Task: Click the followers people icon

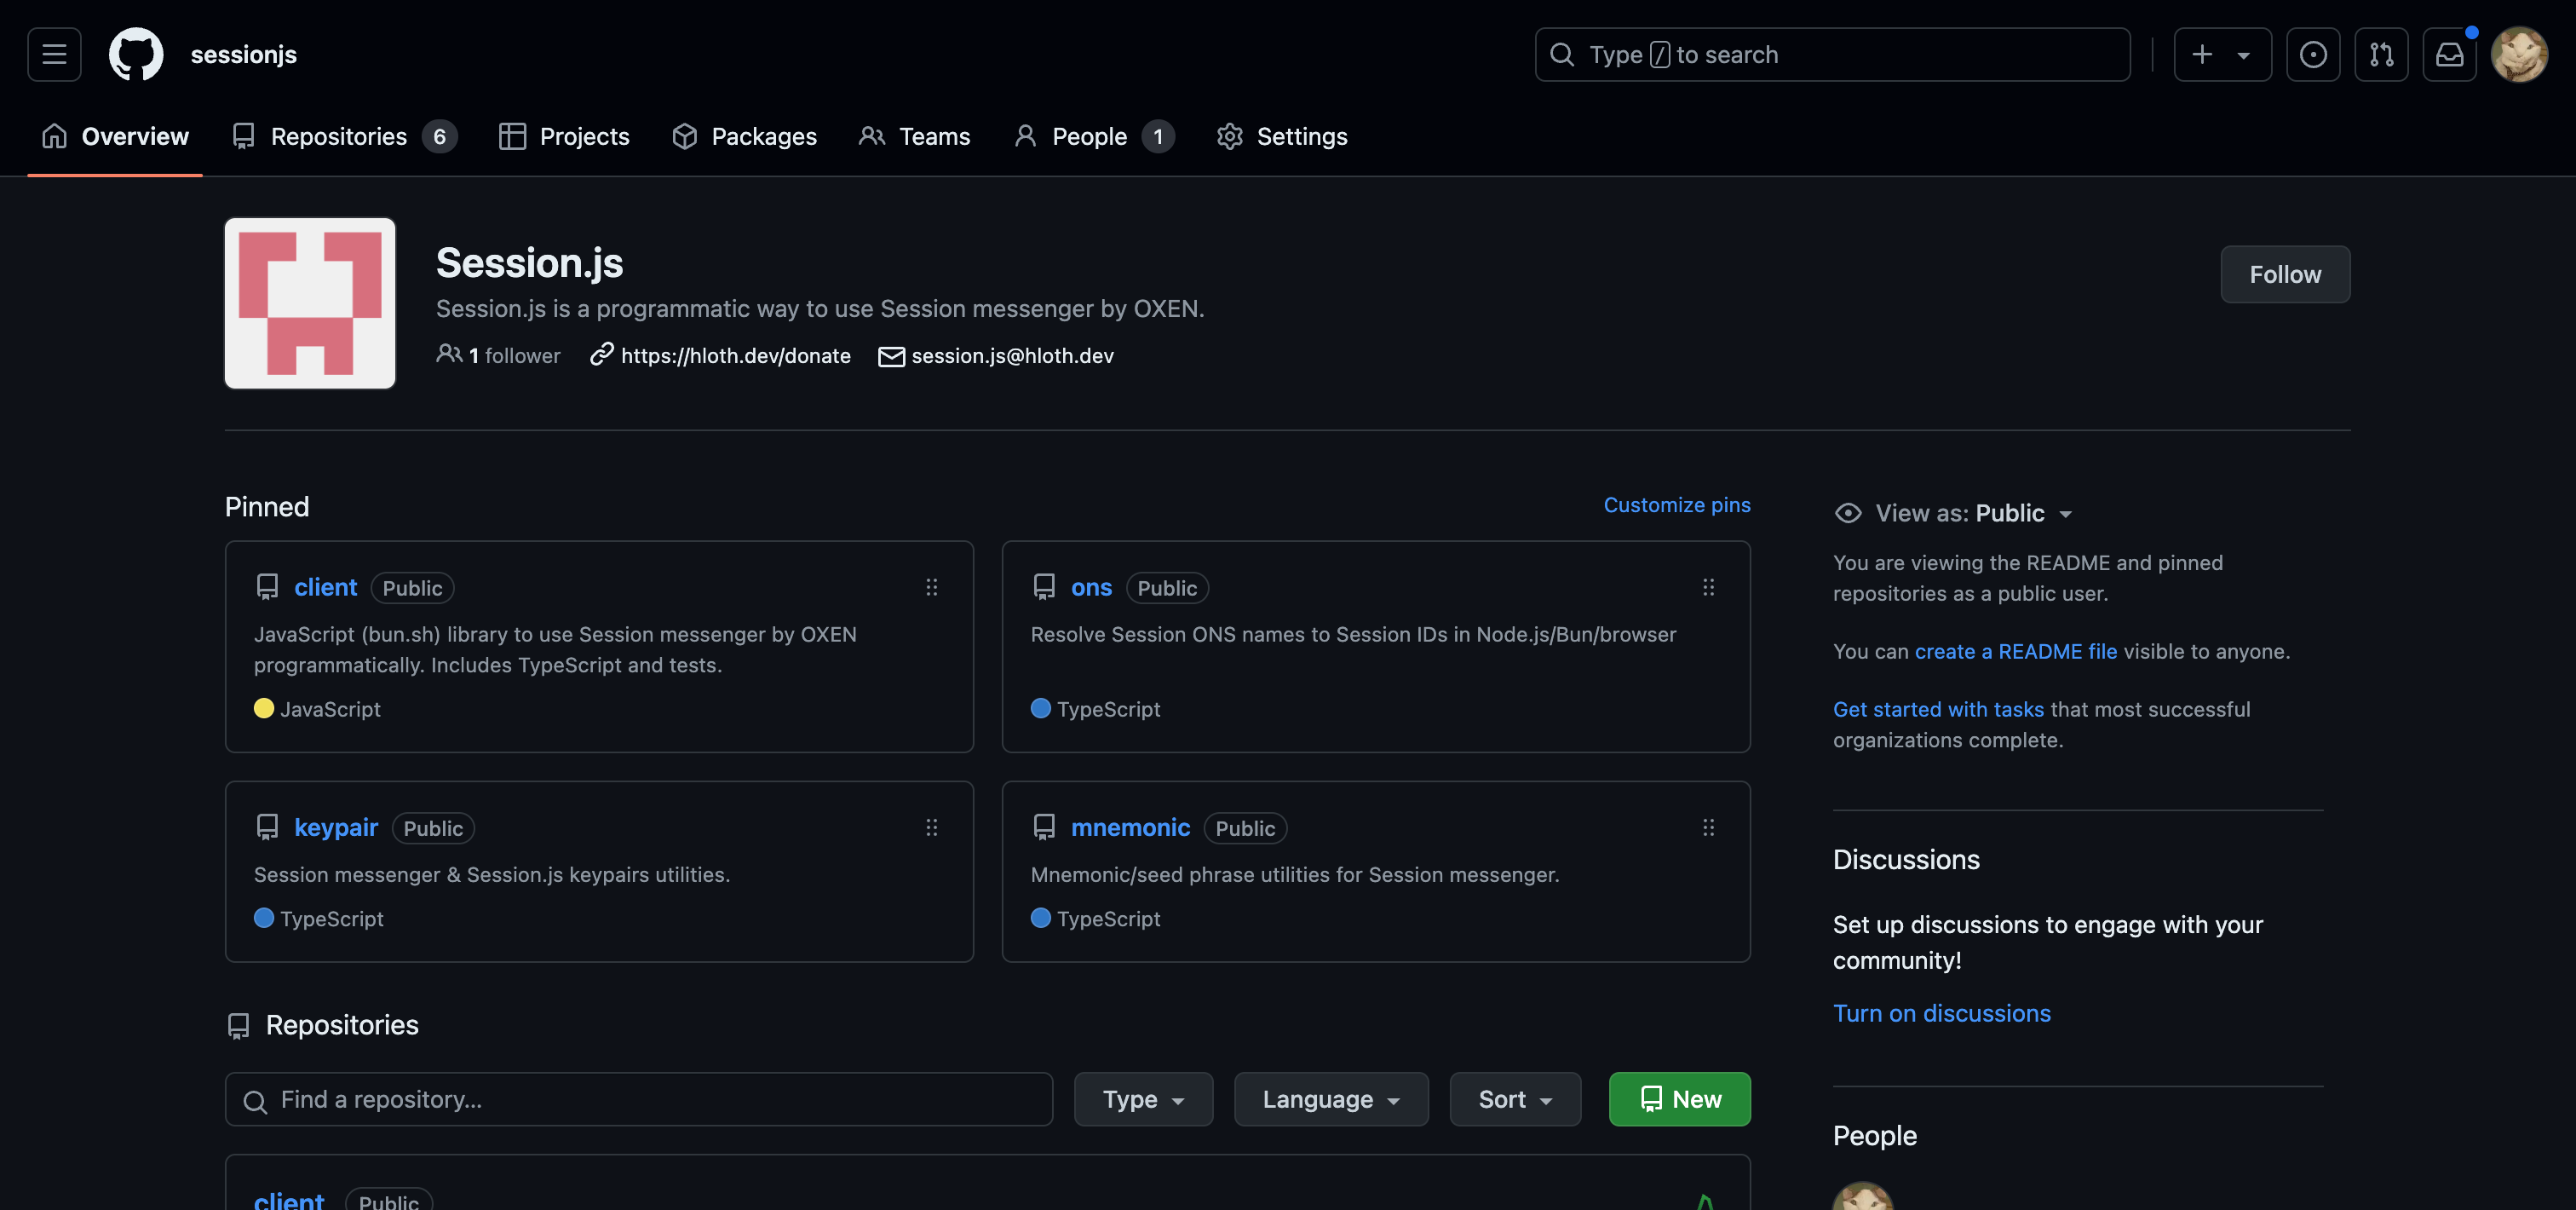Action: [x=449, y=353]
